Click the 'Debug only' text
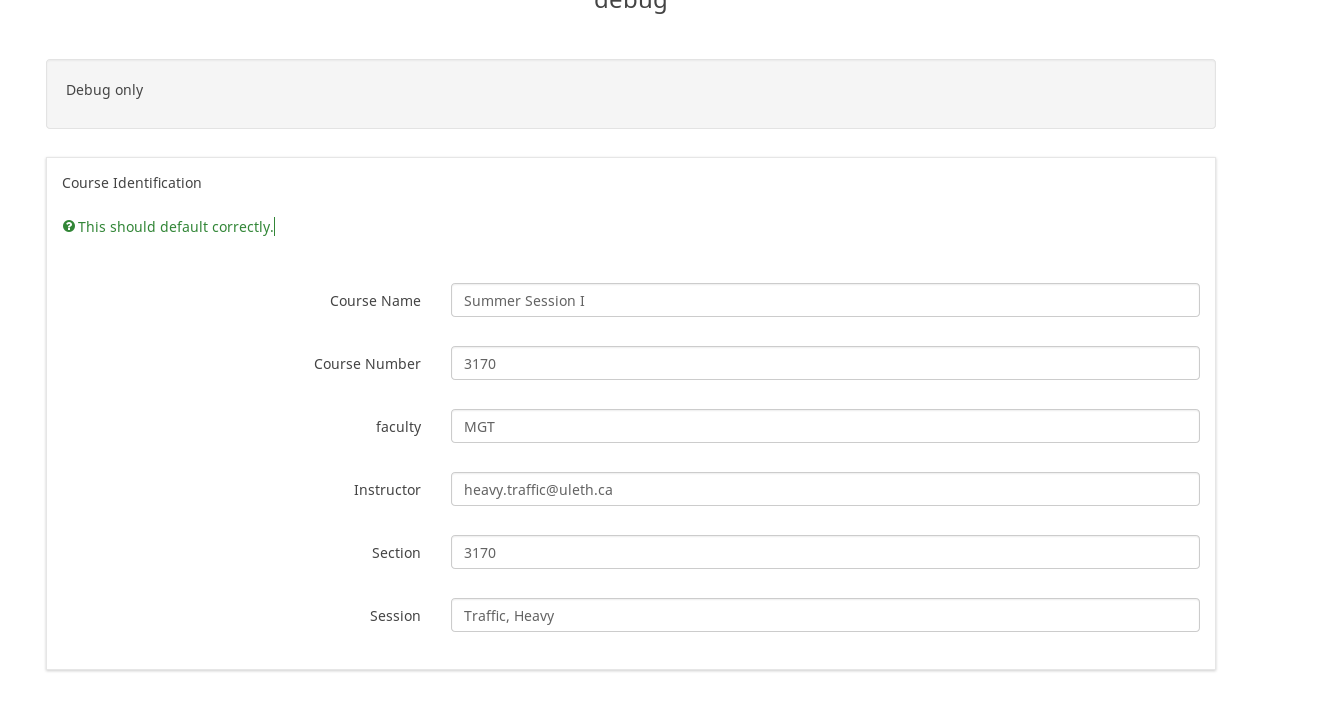Viewport: 1326px width, 705px height. [104, 90]
